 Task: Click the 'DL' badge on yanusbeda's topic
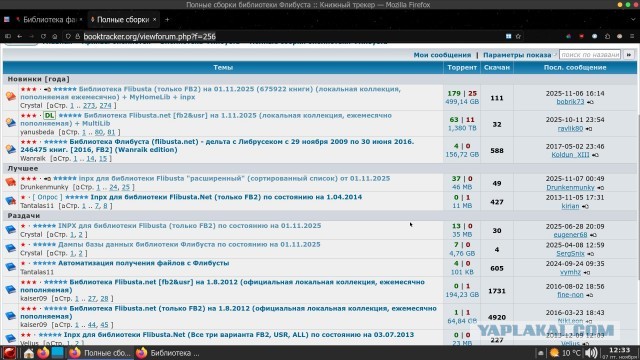(x=49, y=116)
